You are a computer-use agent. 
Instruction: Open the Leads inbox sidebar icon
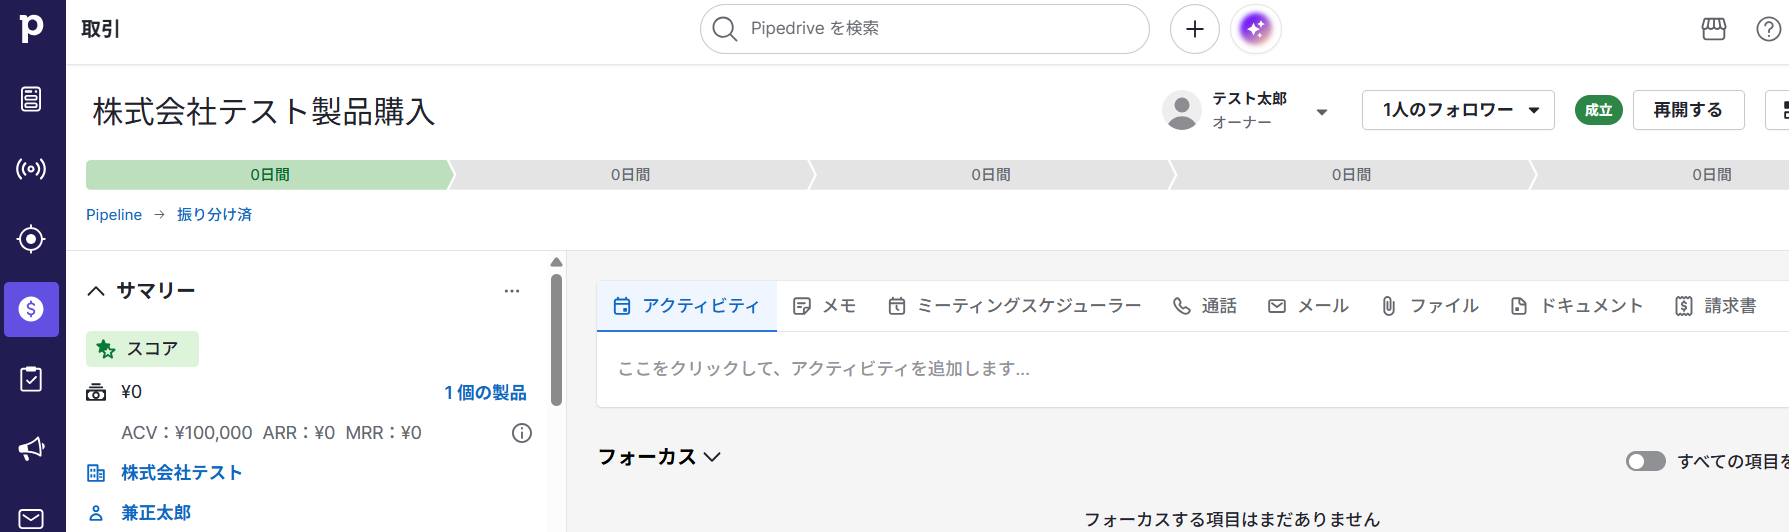(31, 99)
